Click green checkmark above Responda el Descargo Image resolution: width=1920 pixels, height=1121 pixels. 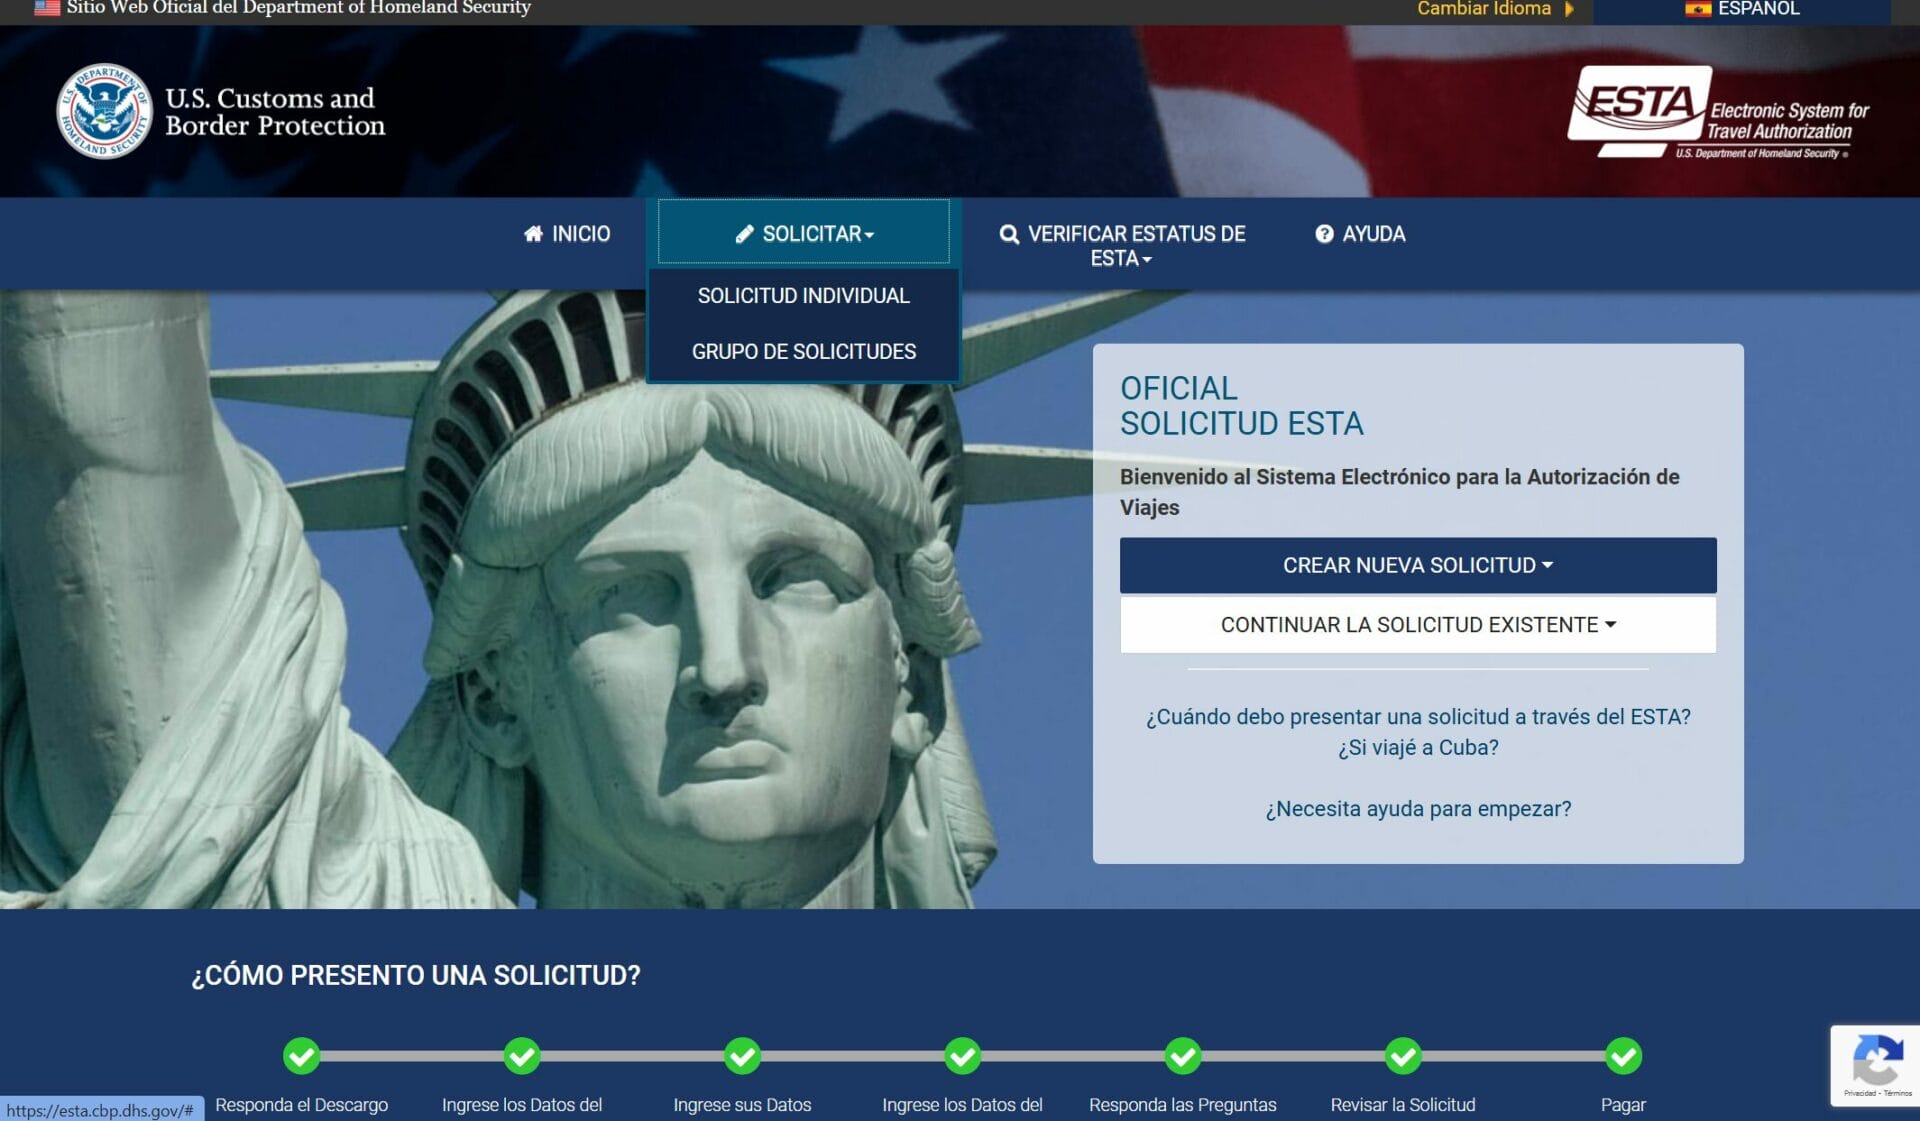[301, 1056]
